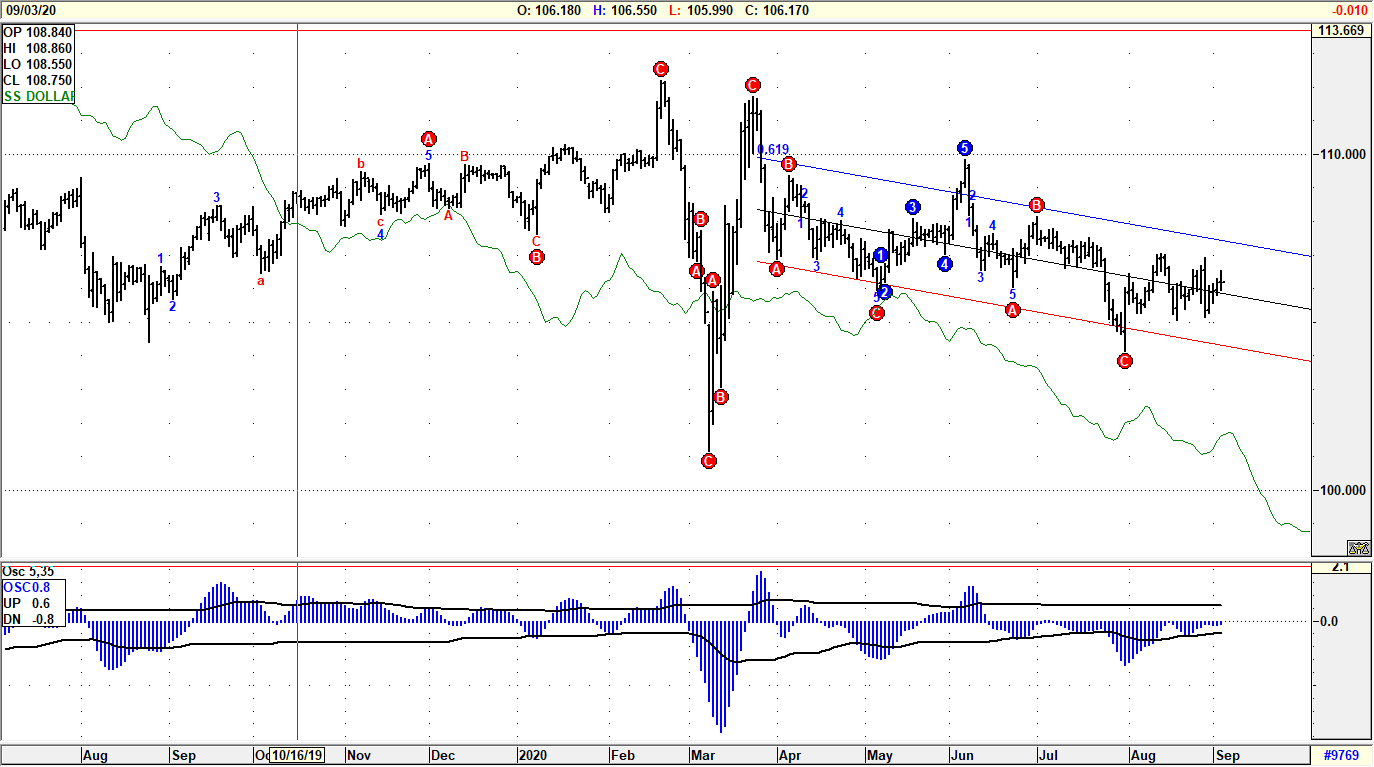
Task: Click the blue circled 1 wave marker
Action: 881,255
